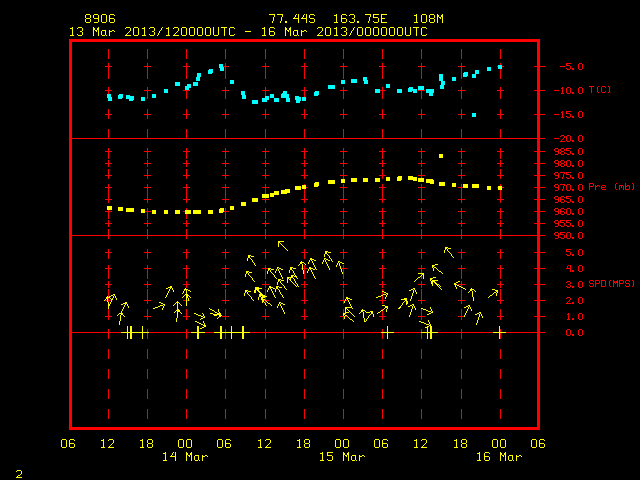Click the 15 Mar date label
The width and height of the screenshot is (640, 480).
(342, 457)
